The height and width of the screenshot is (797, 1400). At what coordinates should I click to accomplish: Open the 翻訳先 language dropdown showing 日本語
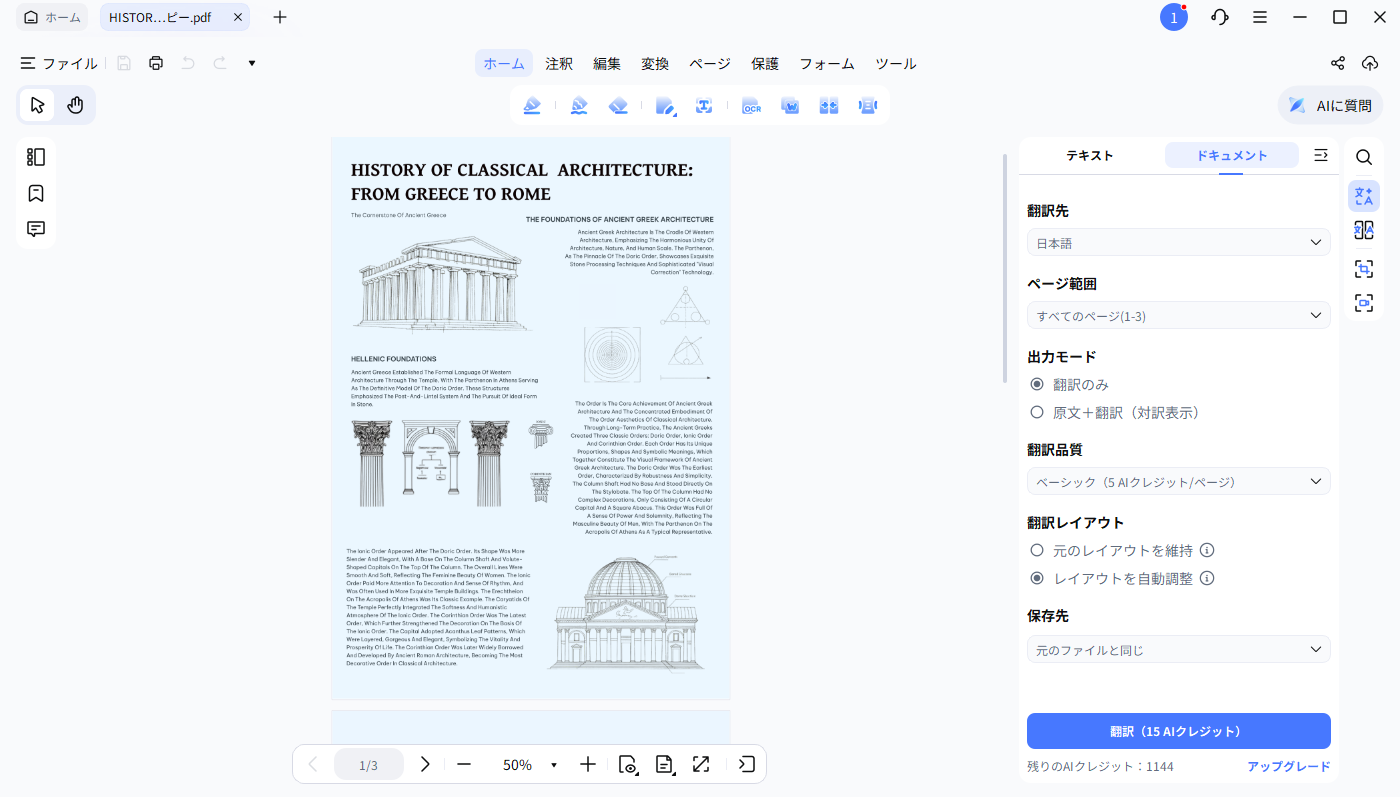(x=1179, y=243)
